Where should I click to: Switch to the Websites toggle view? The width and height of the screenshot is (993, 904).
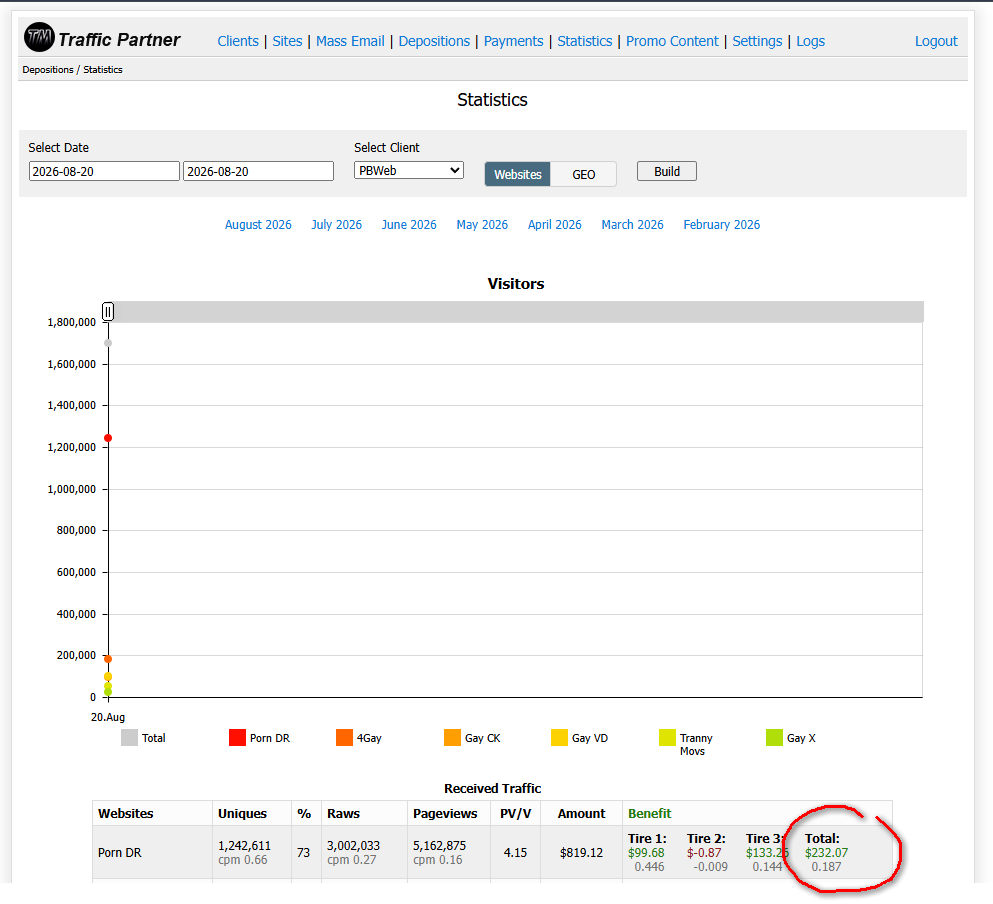click(x=517, y=174)
